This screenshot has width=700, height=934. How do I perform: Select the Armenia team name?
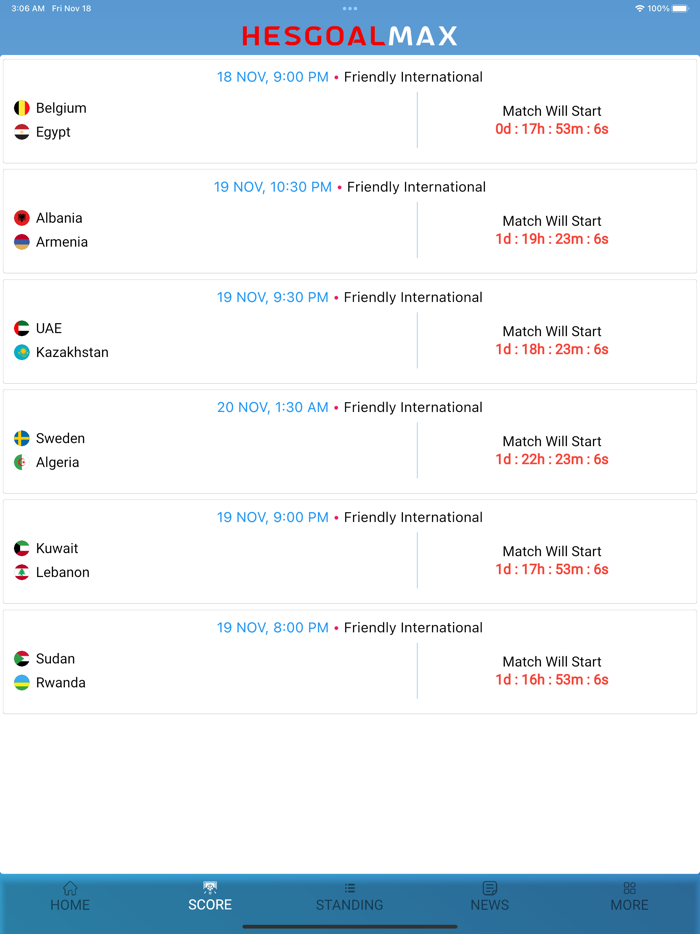coord(62,242)
